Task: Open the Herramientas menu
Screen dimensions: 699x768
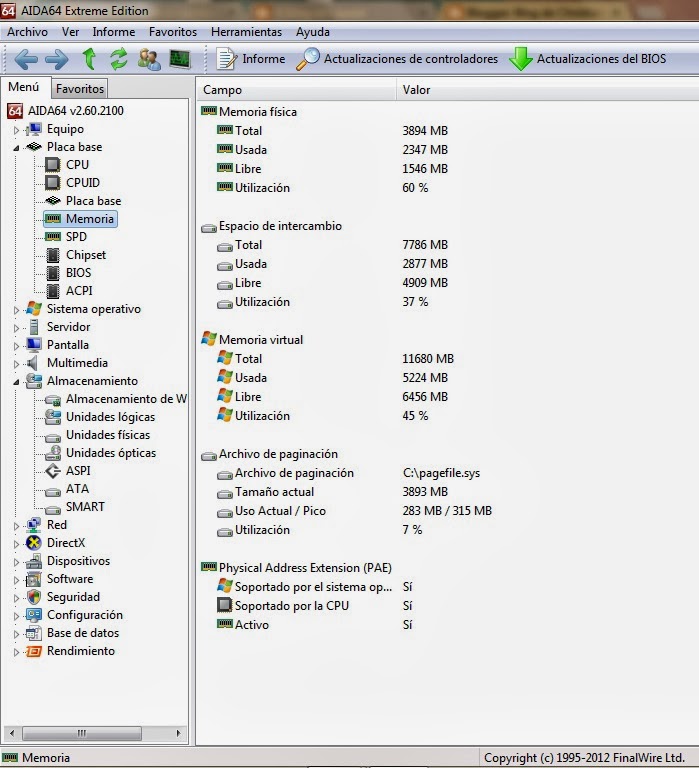Action: pyautogui.click(x=246, y=32)
